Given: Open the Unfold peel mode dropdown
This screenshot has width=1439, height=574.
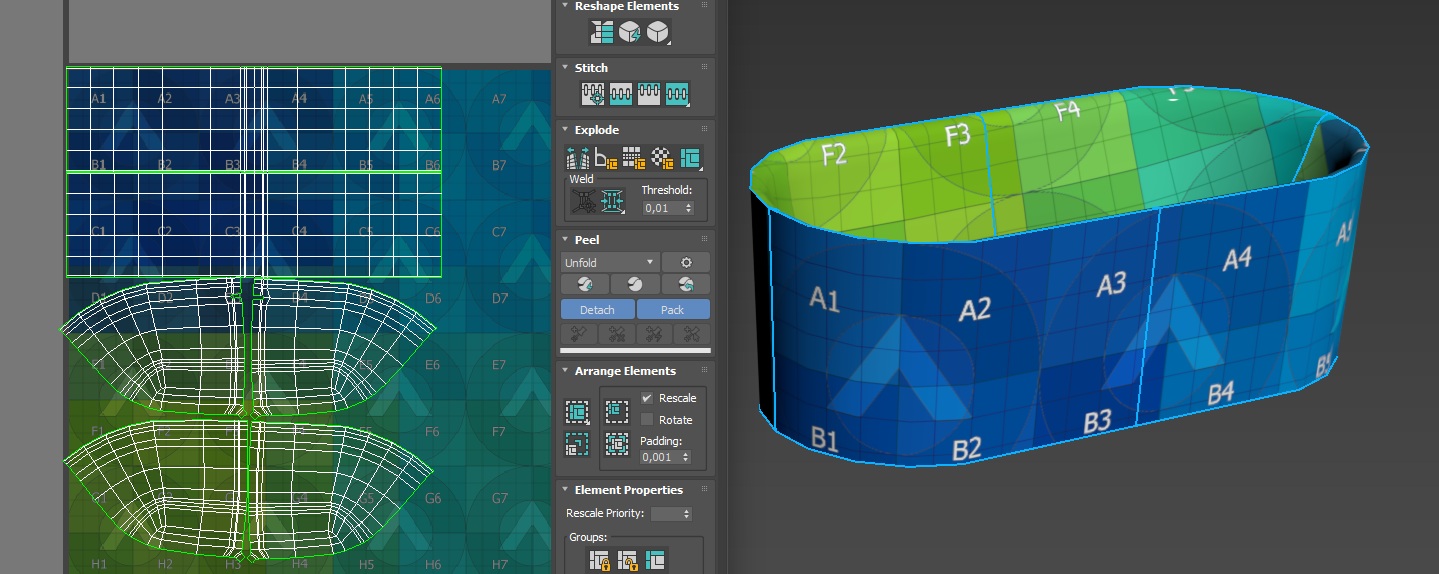Looking at the screenshot, I should point(610,262).
